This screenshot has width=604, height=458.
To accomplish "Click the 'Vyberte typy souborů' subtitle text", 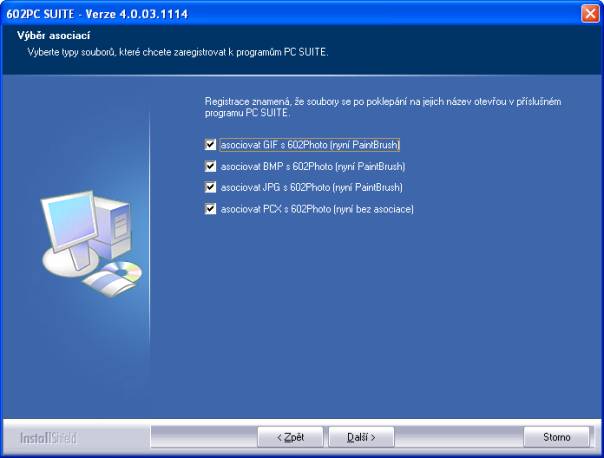I will tap(177, 50).
